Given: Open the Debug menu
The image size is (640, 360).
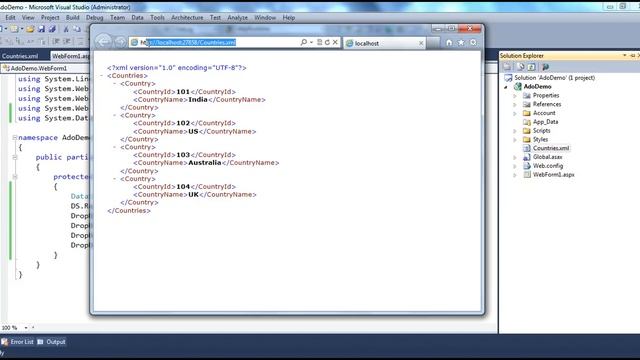Looking at the screenshot, I should pos(94,18).
